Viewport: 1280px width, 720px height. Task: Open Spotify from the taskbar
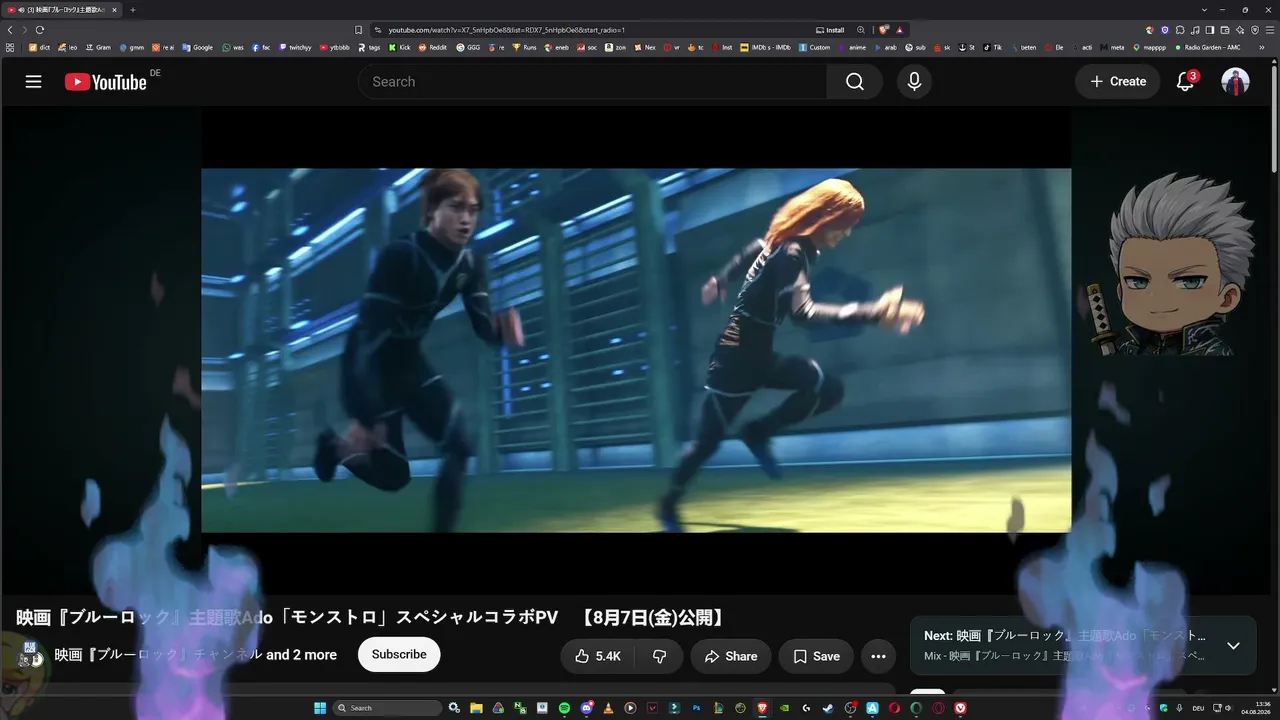564,708
